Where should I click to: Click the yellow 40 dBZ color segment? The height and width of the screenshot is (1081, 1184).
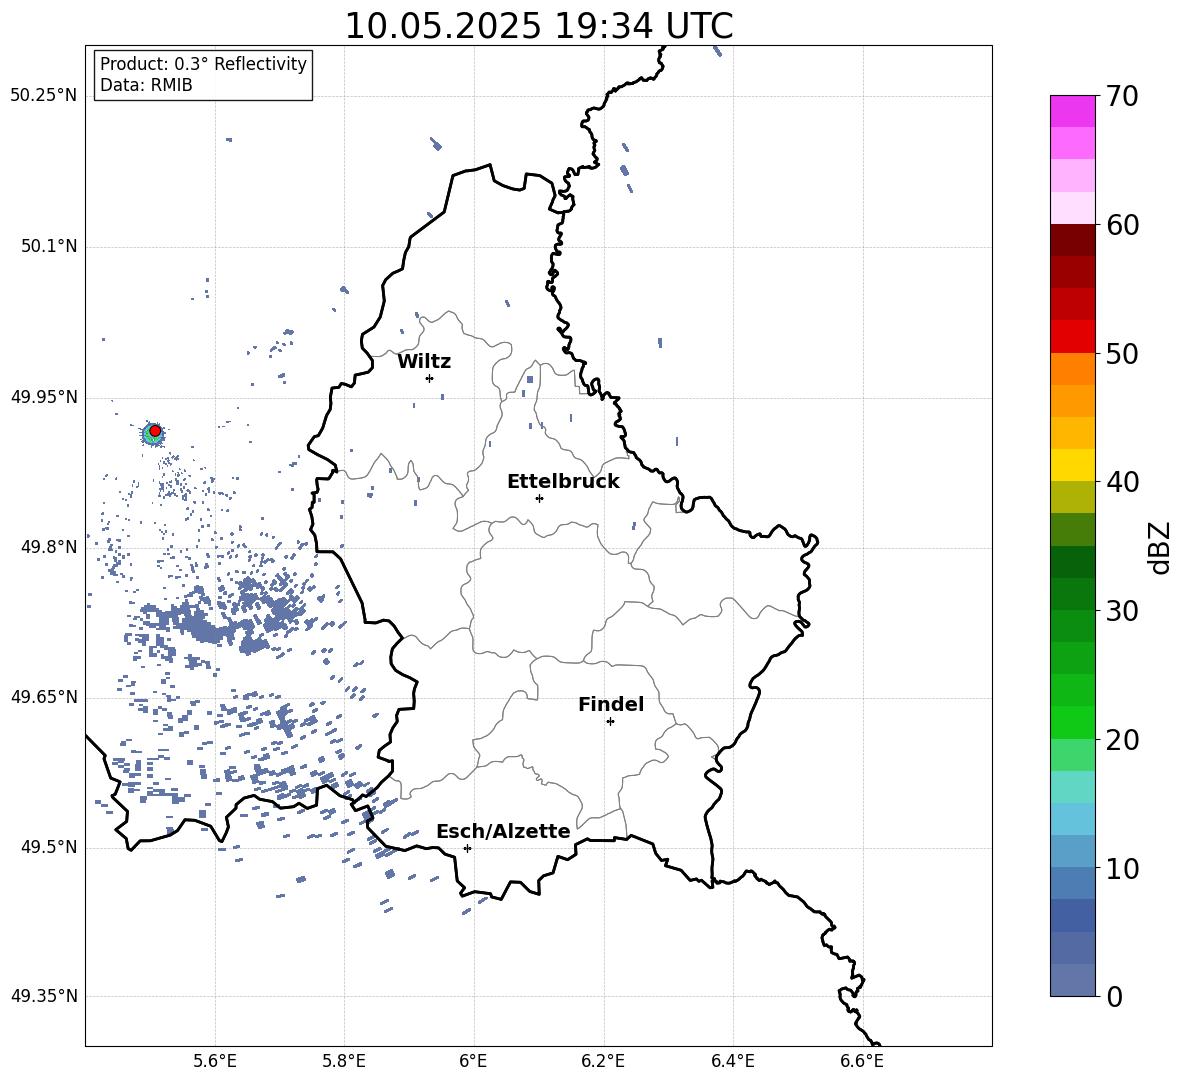pyautogui.click(x=1072, y=465)
